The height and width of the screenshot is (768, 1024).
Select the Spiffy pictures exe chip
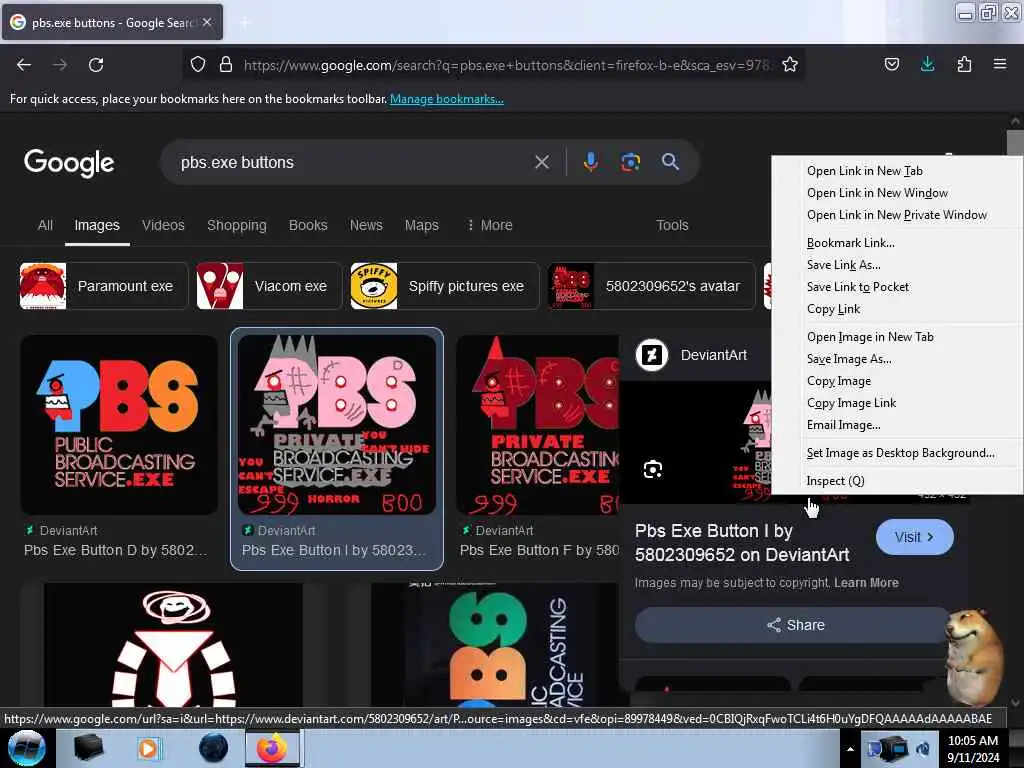[x=445, y=286]
